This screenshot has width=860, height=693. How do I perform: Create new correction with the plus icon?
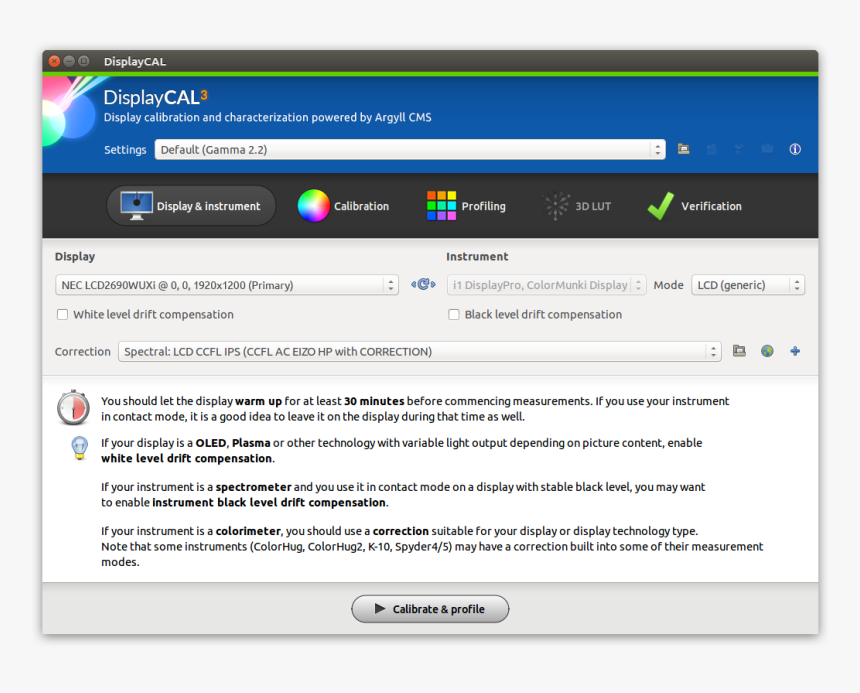pos(794,351)
